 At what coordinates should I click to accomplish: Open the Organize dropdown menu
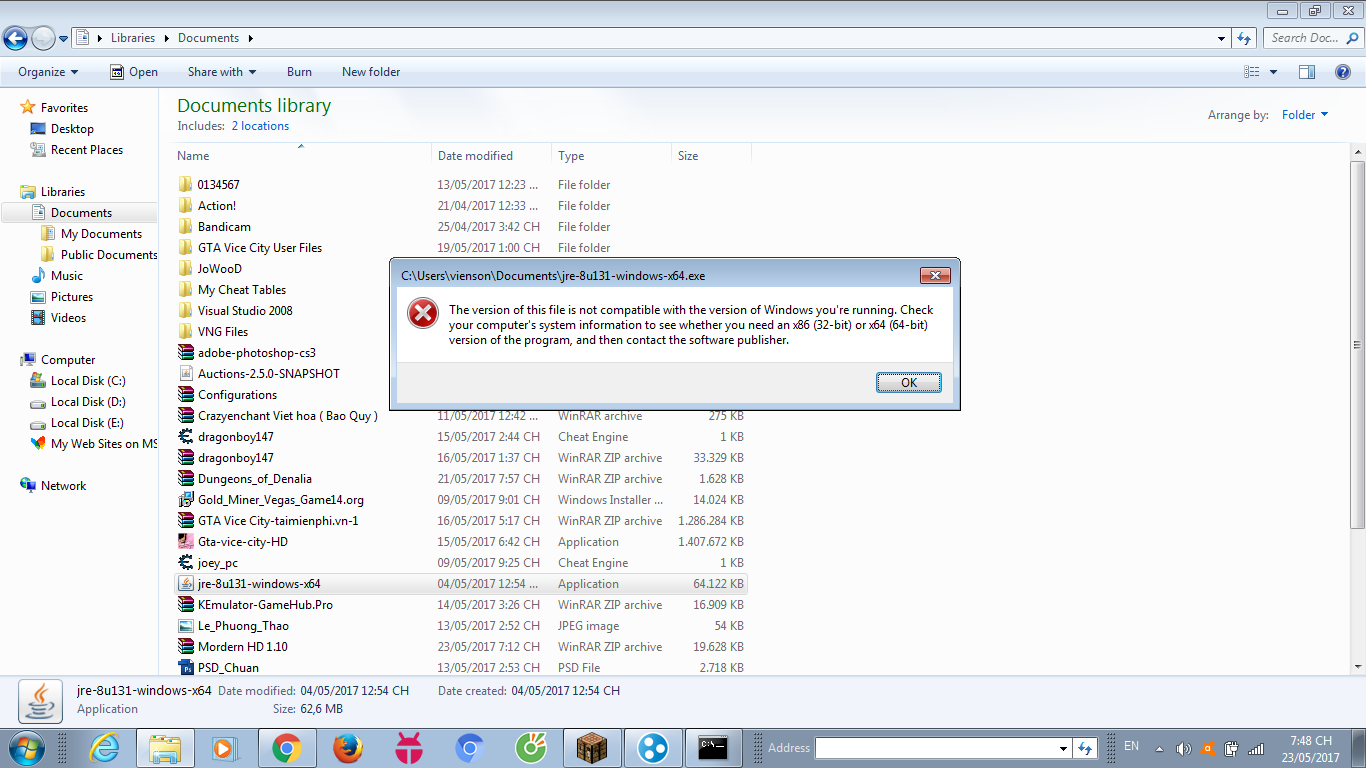pyautogui.click(x=48, y=72)
